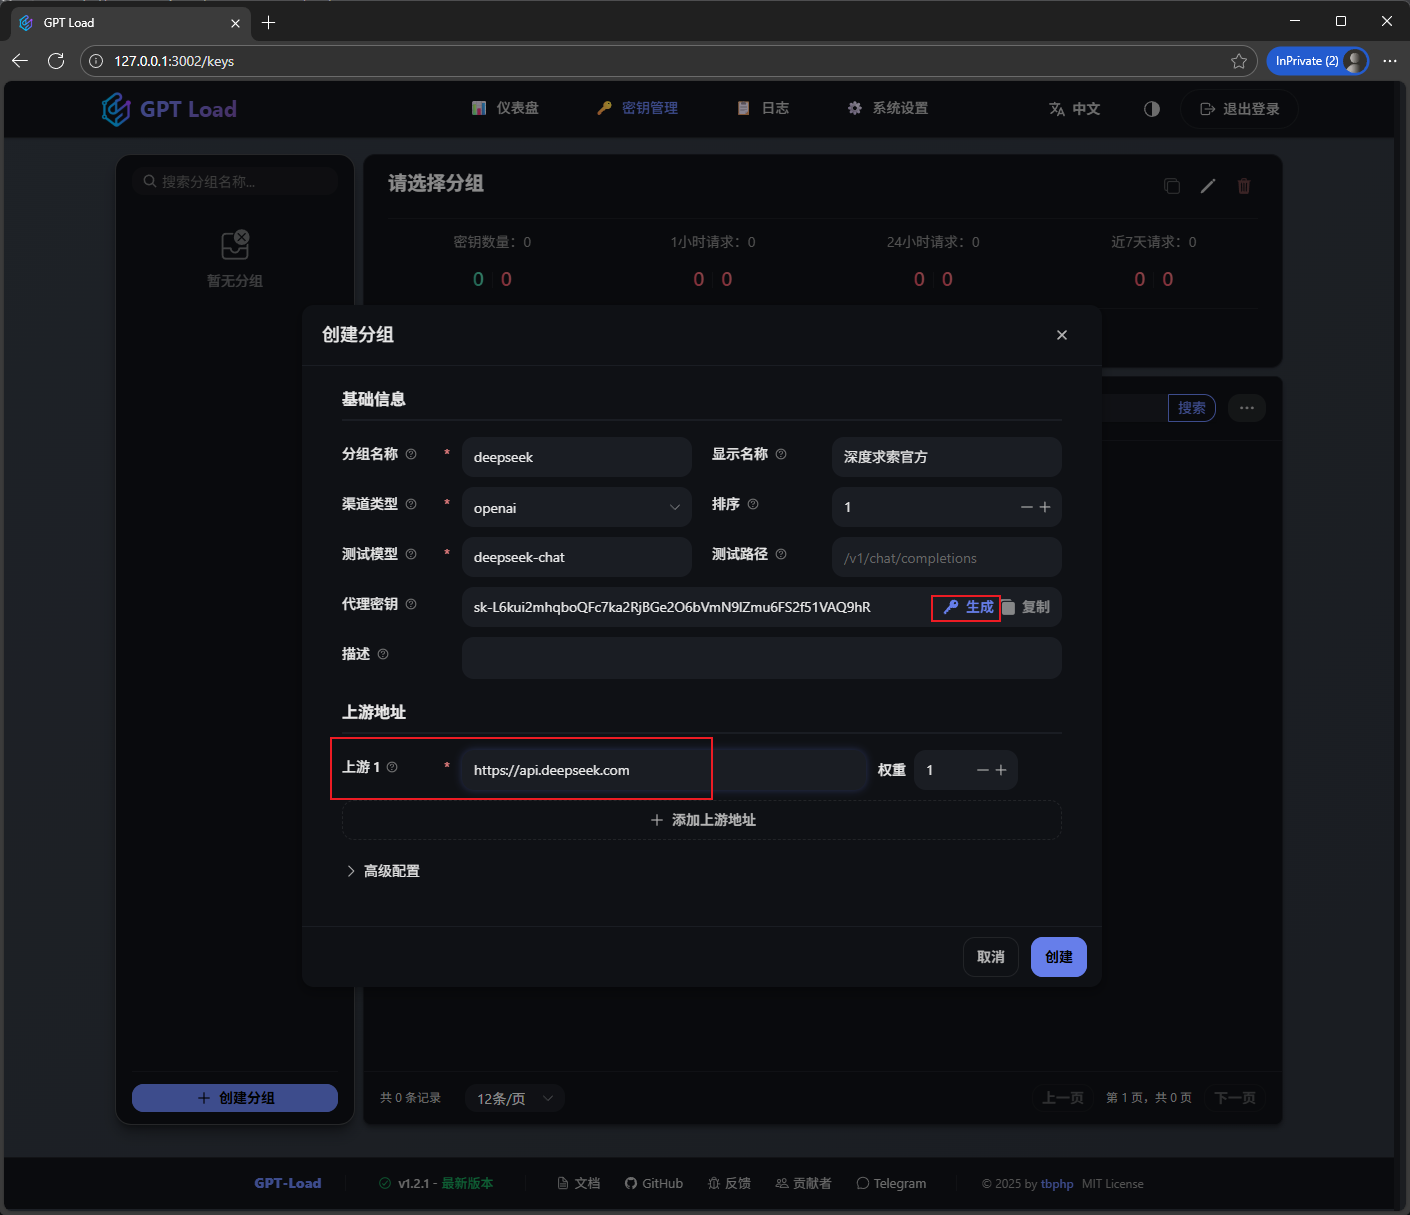The image size is (1410, 1215).
Task: Copy the proxy key
Action: pos(1026,607)
